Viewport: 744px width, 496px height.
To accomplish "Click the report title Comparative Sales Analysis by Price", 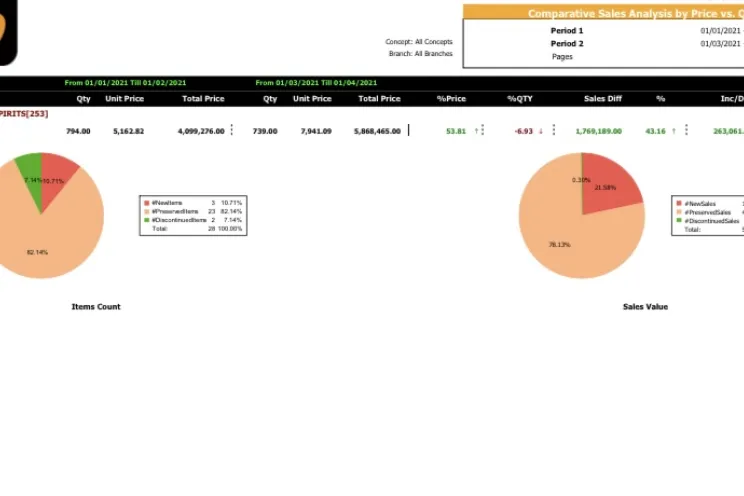I will [x=636, y=13].
